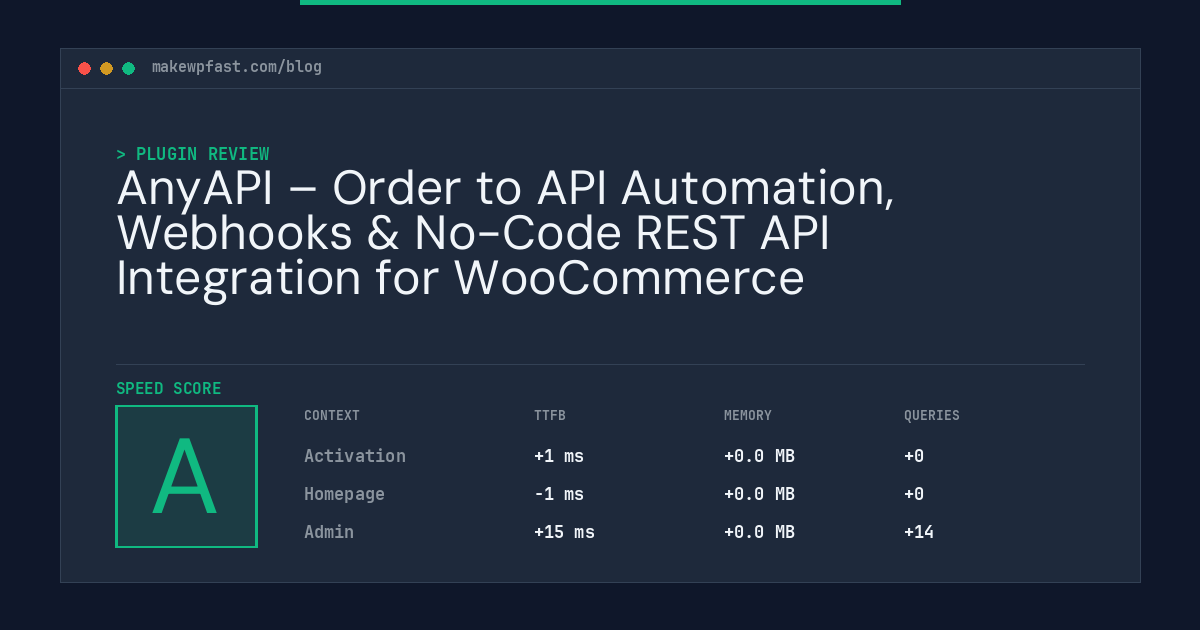
Task: Click the Homepage memory value '+0.0 MB'
Action: (x=759, y=494)
